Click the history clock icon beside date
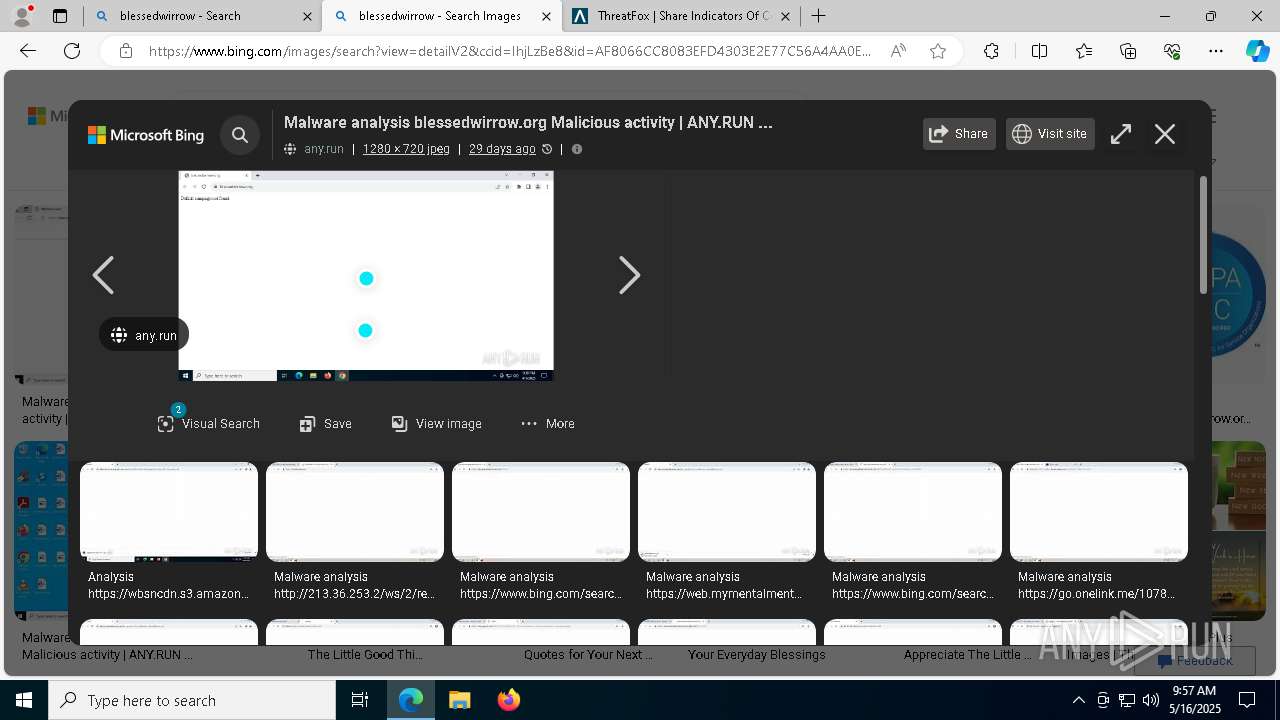Screen dimensions: 1280x720 (547, 149)
